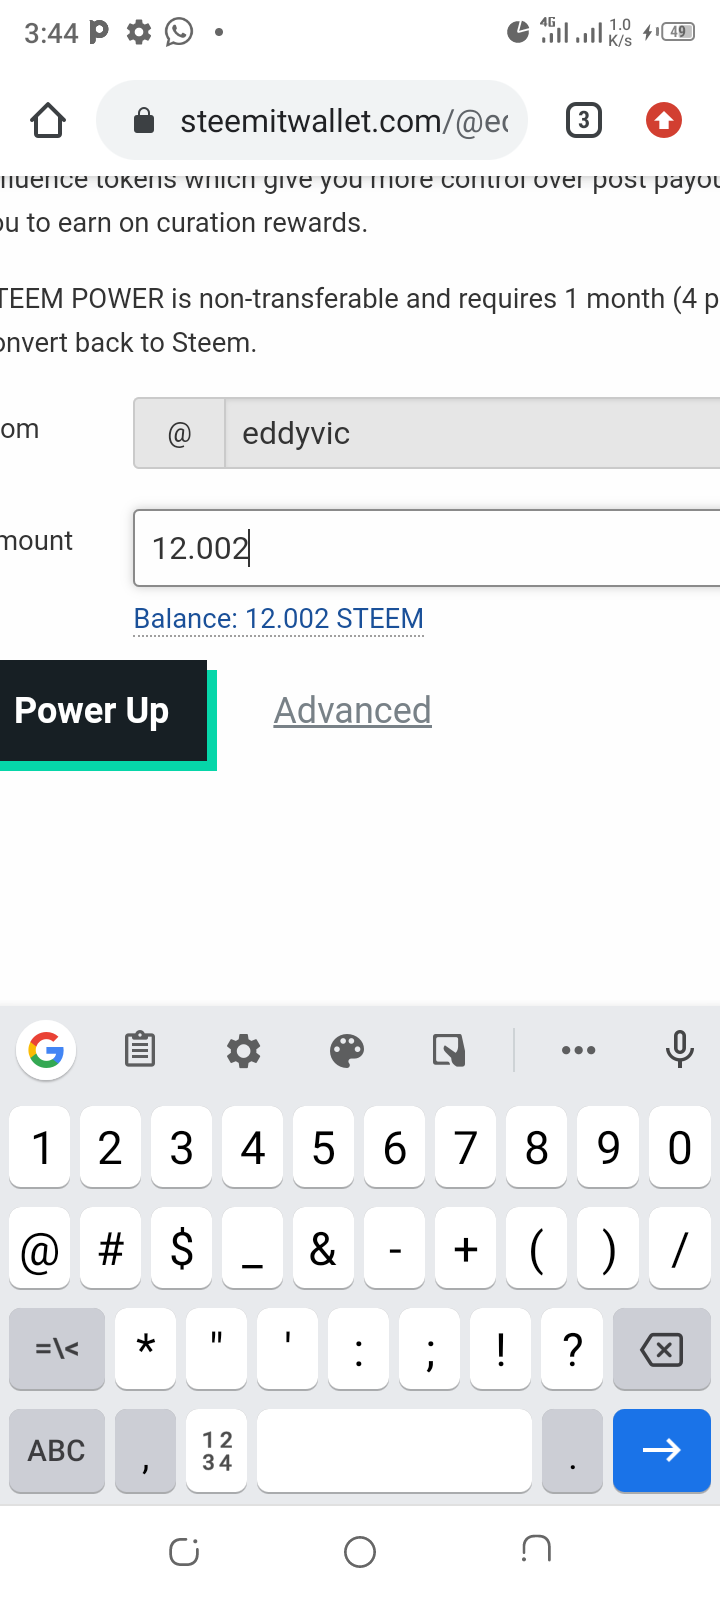Open the tab switcher showing 3 tabs
720x1600 pixels.
click(x=584, y=121)
